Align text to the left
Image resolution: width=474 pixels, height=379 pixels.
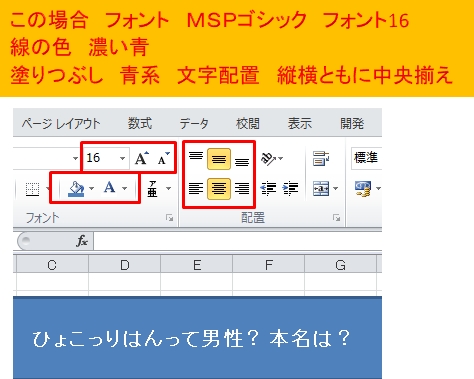click(x=196, y=189)
